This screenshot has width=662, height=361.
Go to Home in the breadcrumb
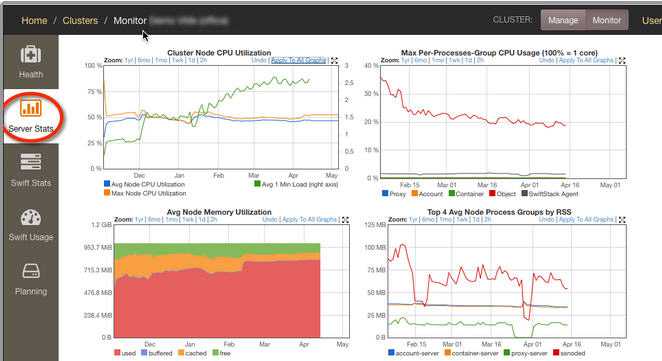point(34,20)
